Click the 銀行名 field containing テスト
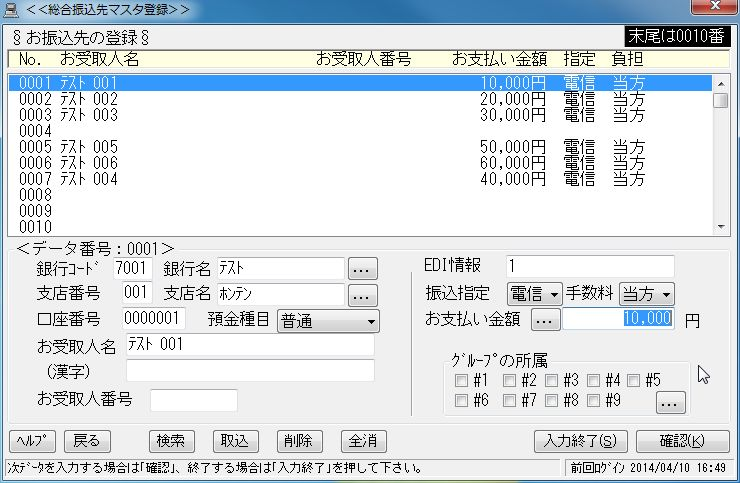This screenshot has width=740, height=483. [281, 268]
